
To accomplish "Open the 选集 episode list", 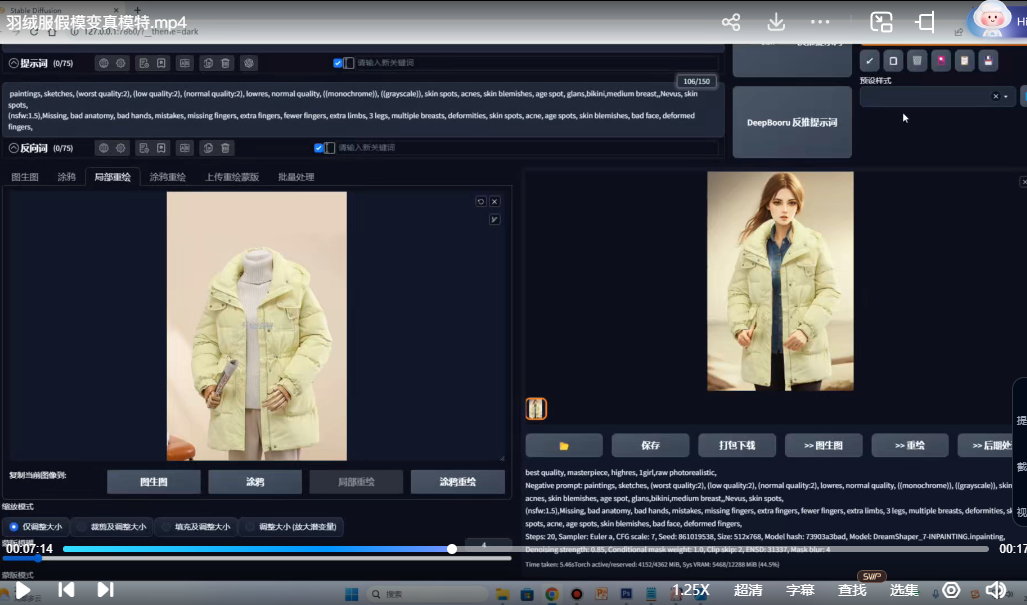I will click(904, 590).
